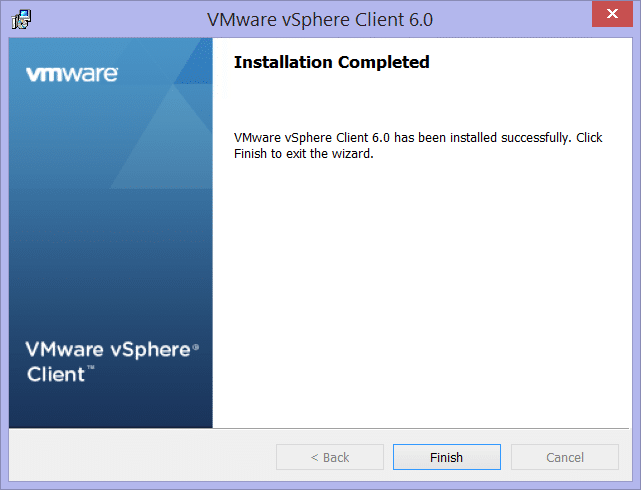
Task: Click the Finish button to exit the wizard
Action: pyautogui.click(x=446, y=457)
